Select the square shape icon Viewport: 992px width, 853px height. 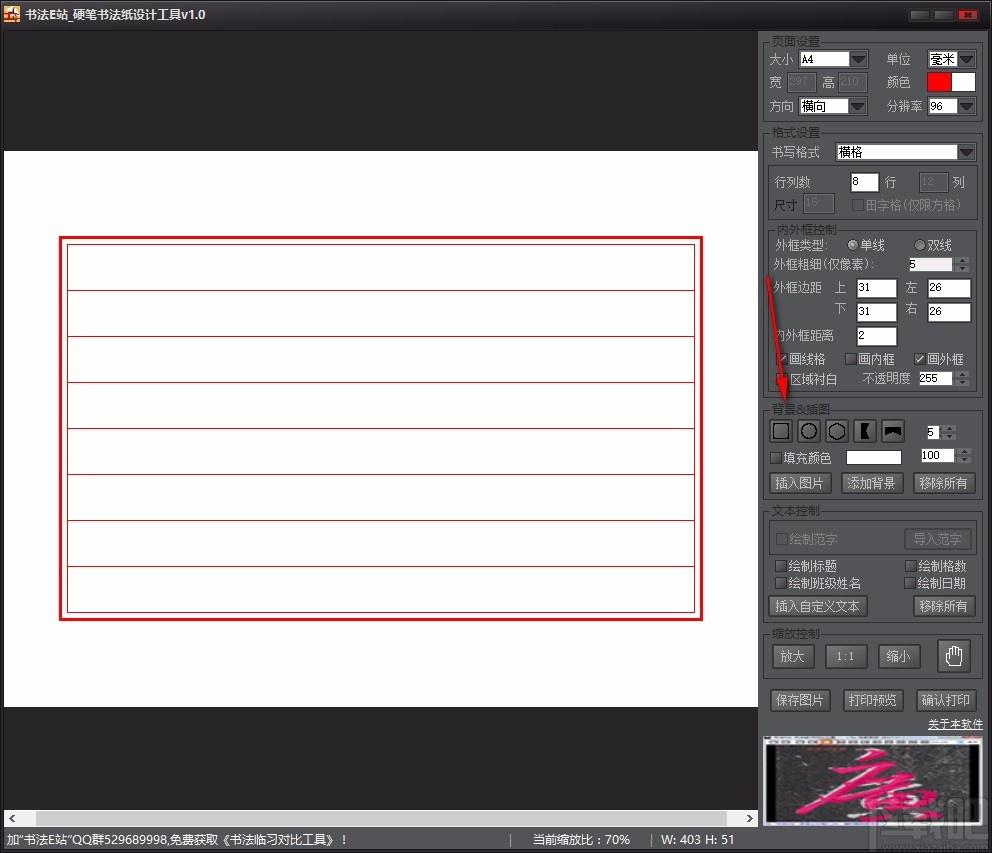tap(781, 432)
